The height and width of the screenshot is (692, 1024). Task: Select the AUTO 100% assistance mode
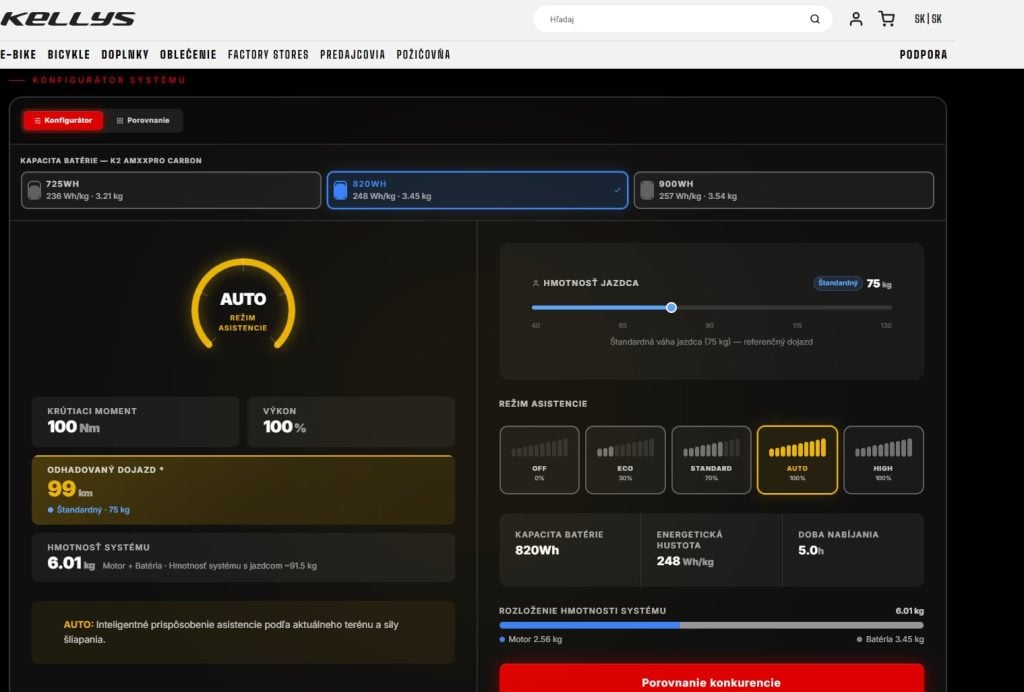pos(797,460)
